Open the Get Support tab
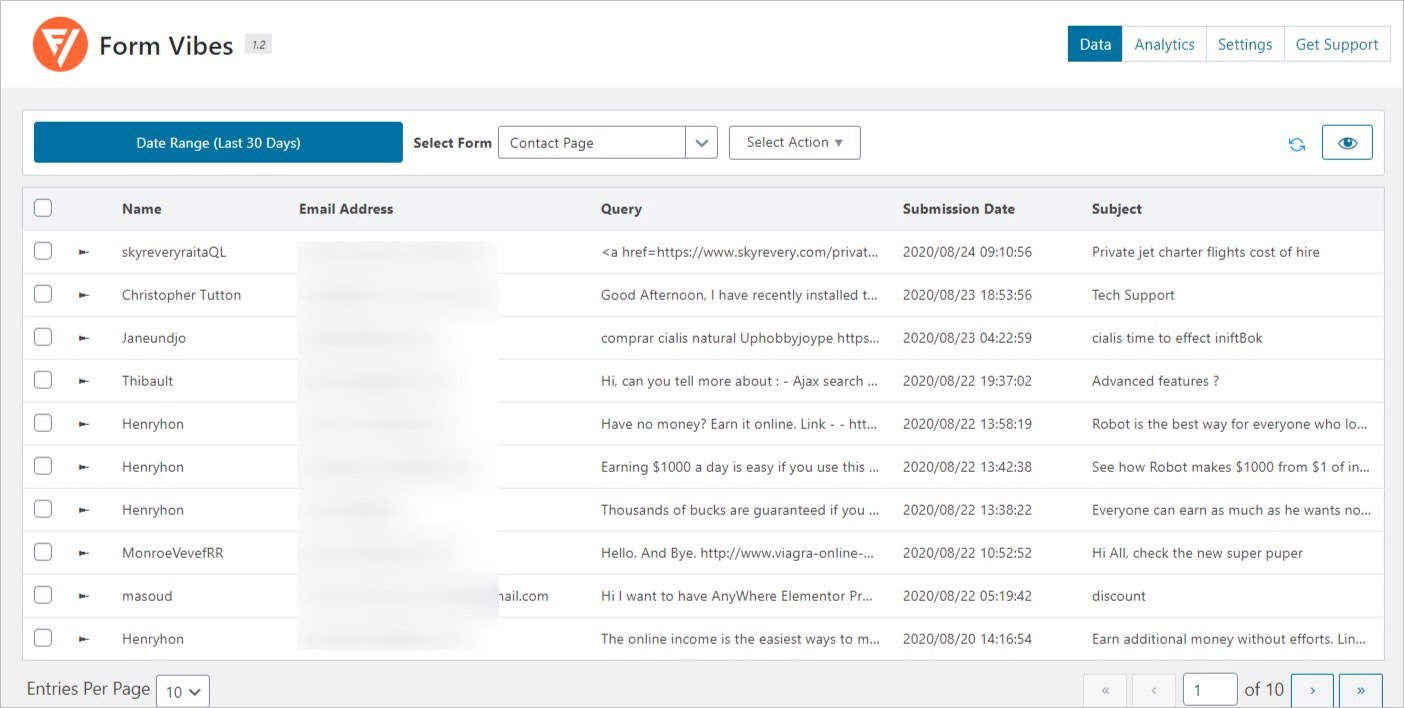The width and height of the screenshot is (1404, 708). pos(1336,44)
